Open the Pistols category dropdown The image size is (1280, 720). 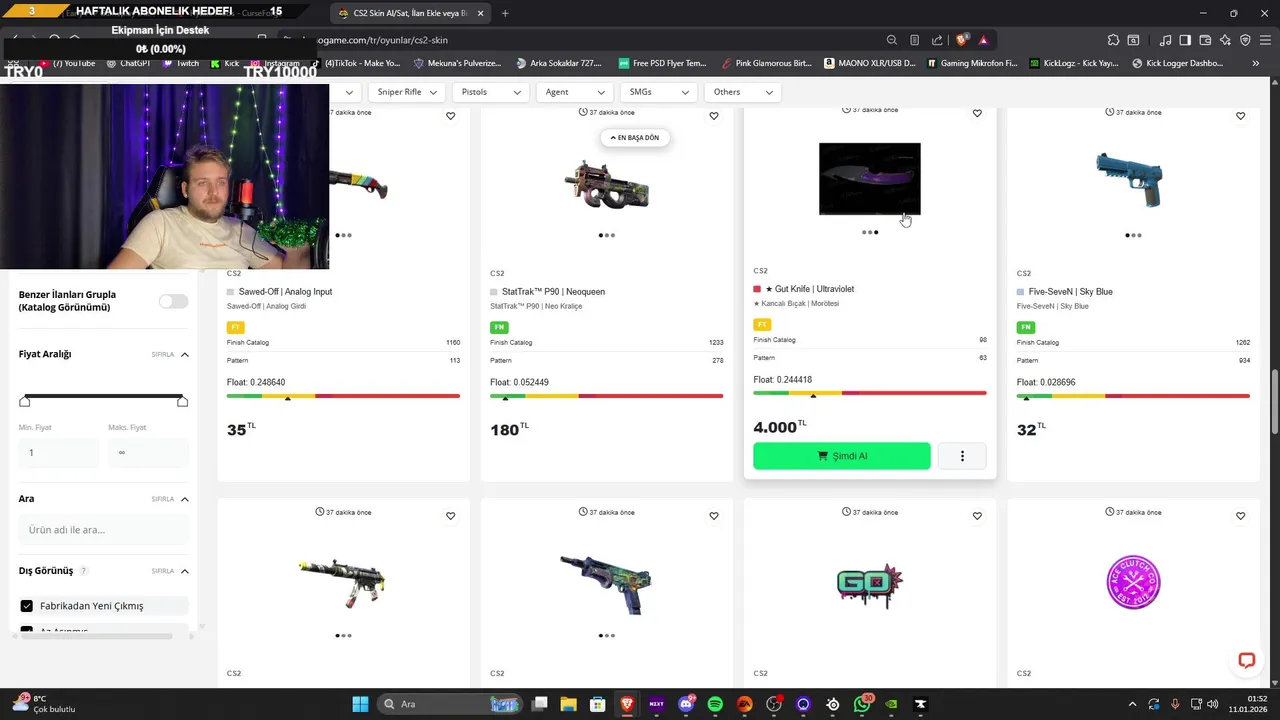coord(490,92)
